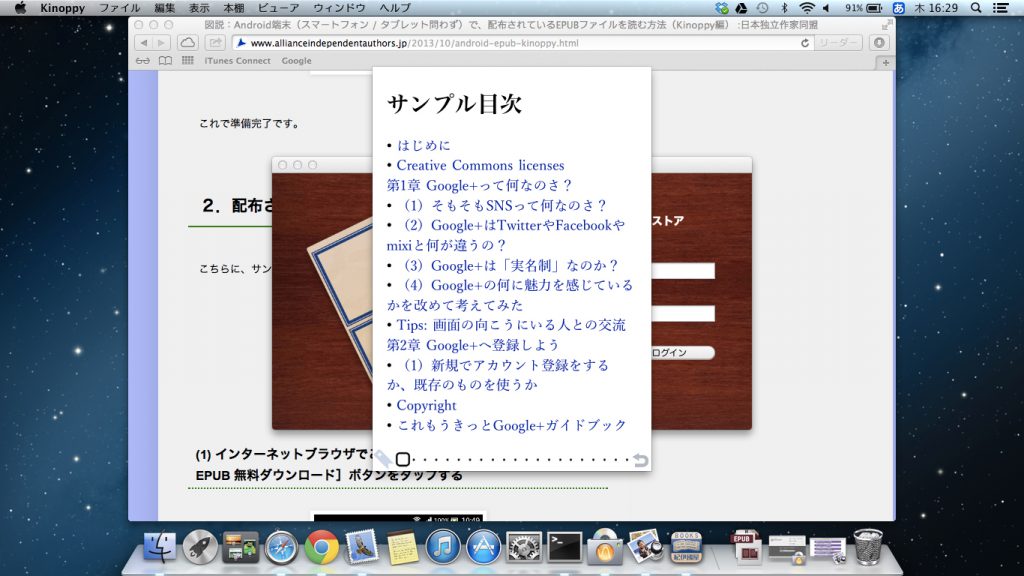Open Tips: 画面の向こうにいる人との交流
This screenshot has height=576, width=1024.
511,325
